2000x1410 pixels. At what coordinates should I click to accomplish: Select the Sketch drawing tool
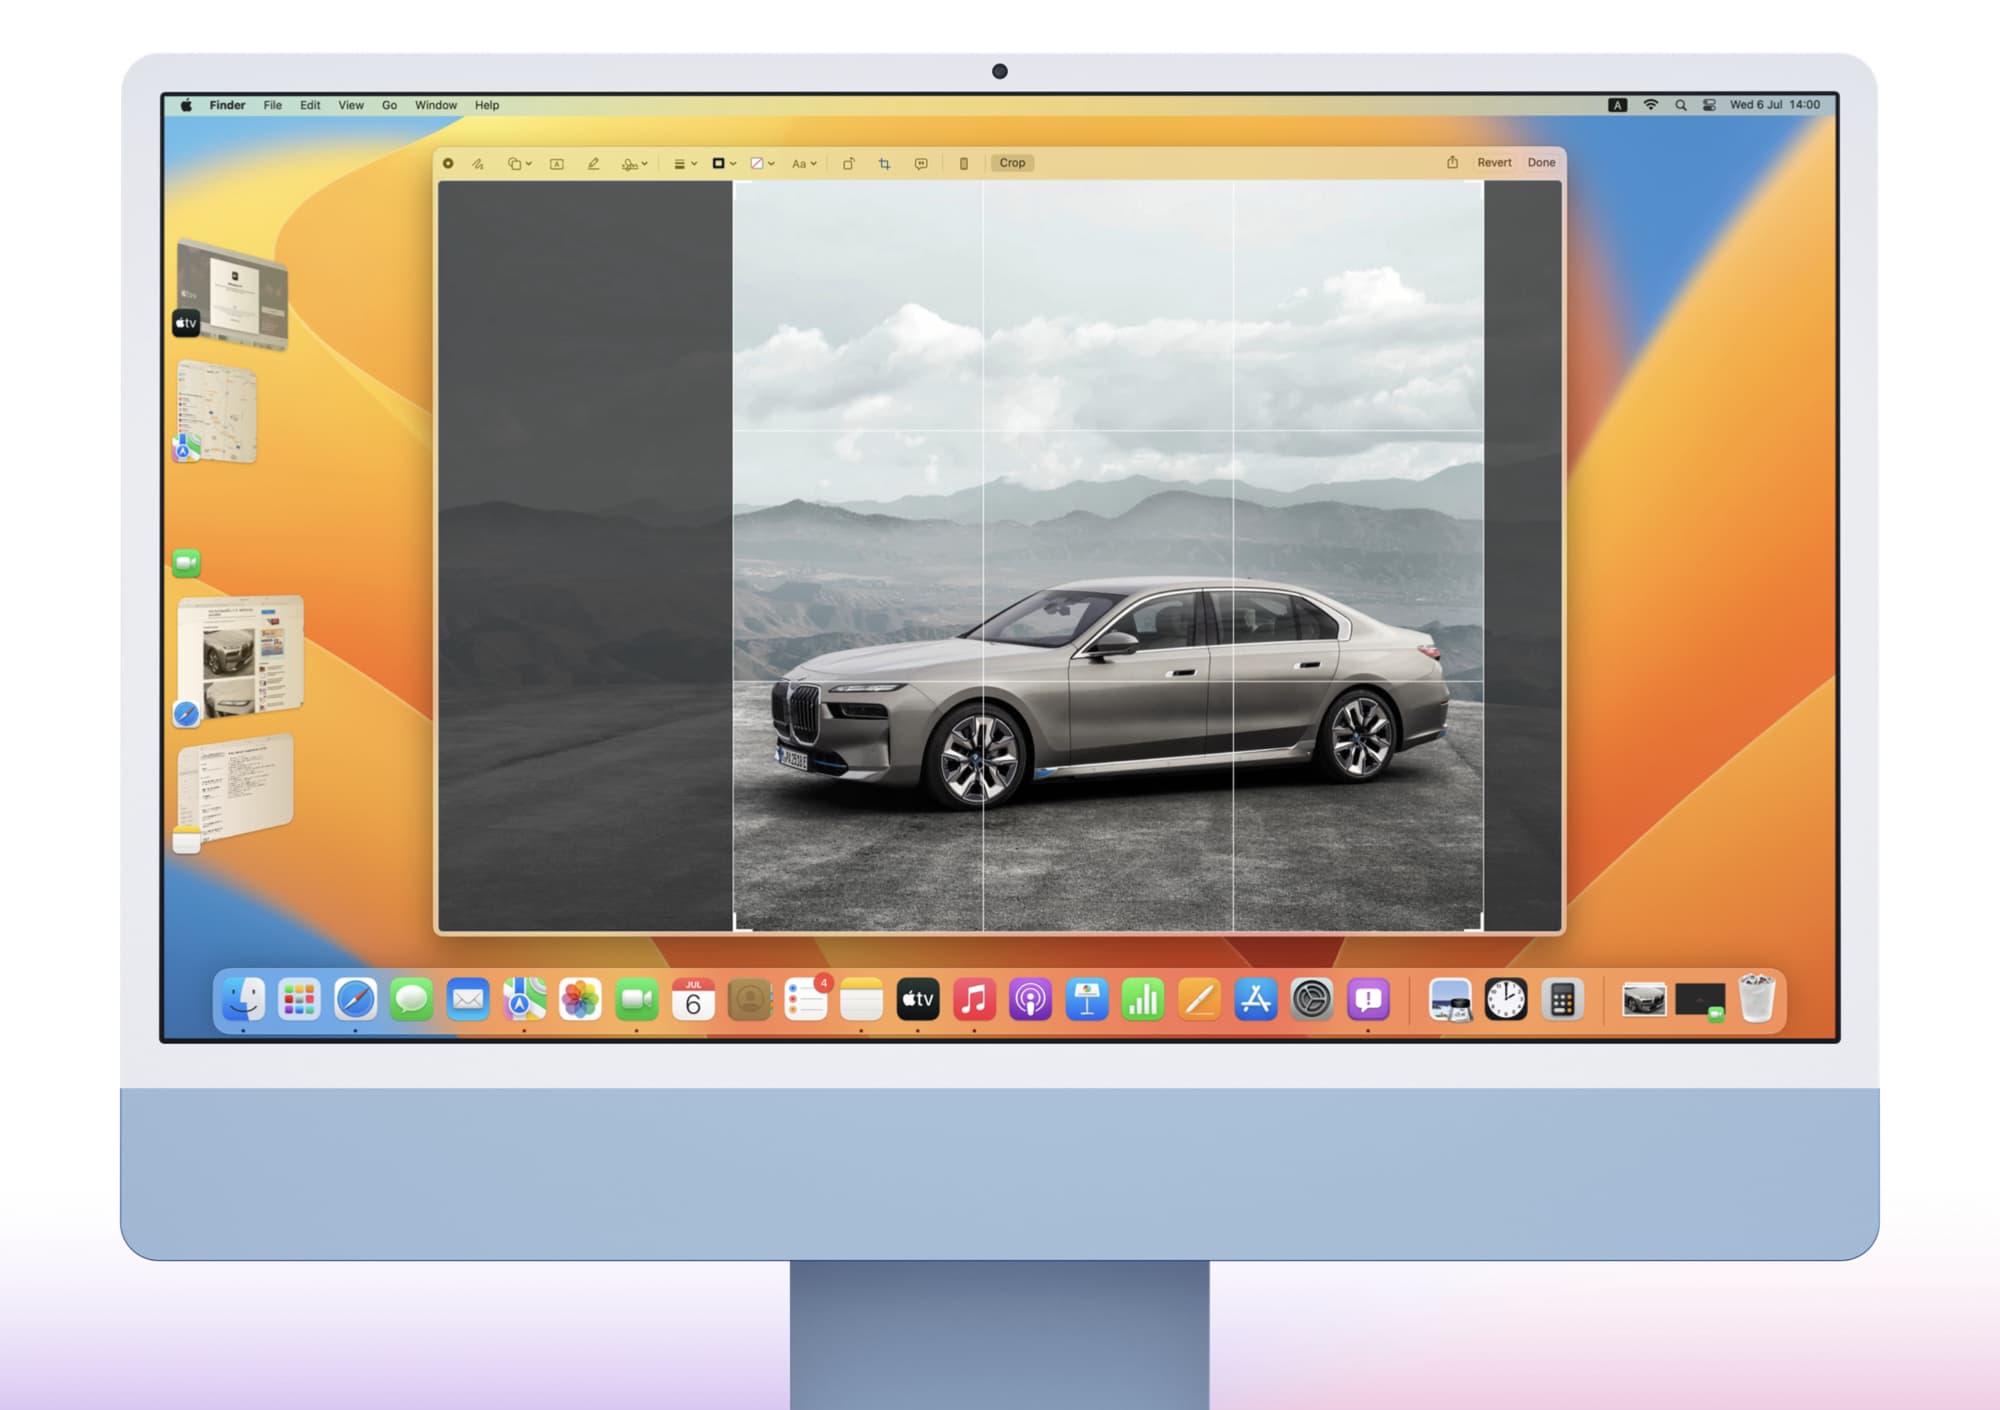(x=478, y=163)
